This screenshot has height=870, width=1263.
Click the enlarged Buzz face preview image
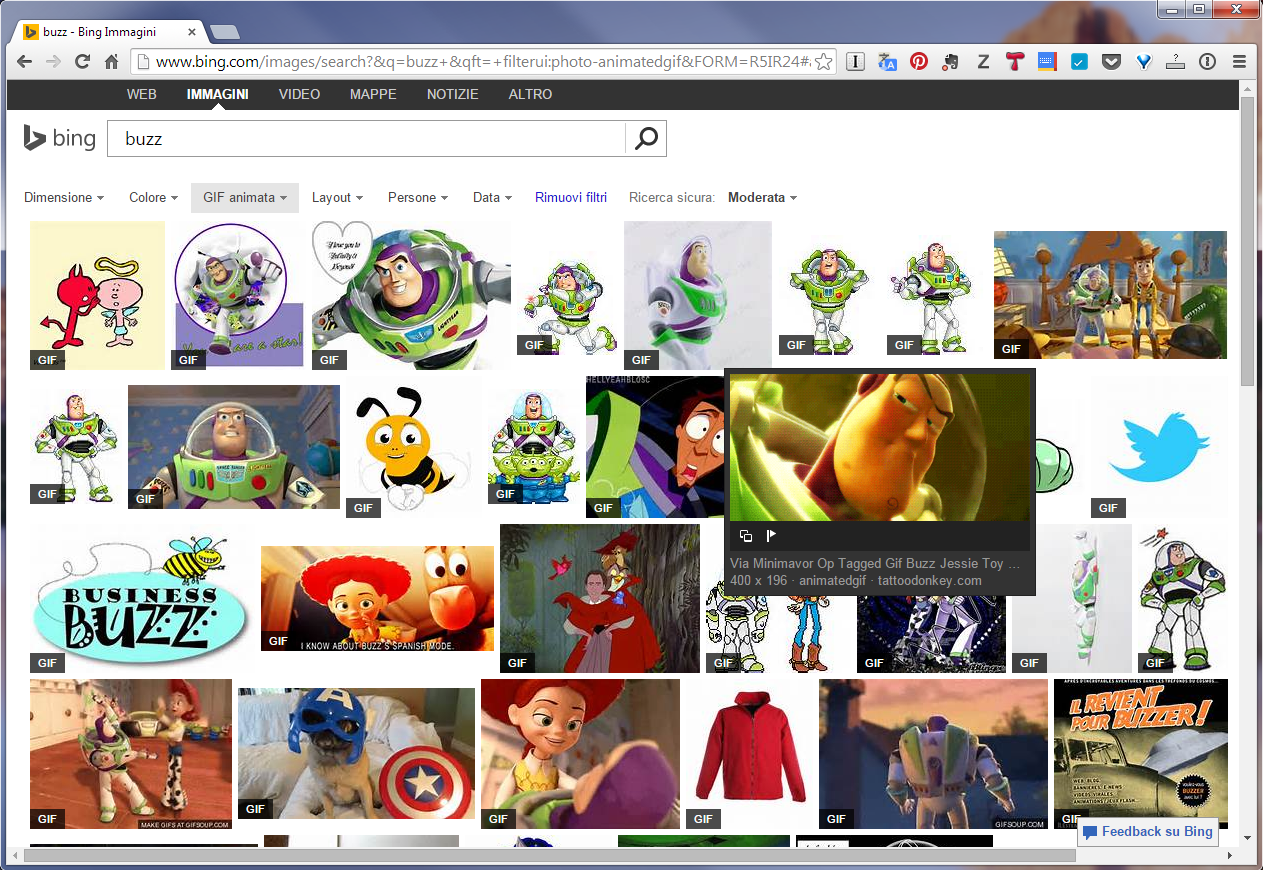pyautogui.click(x=879, y=447)
